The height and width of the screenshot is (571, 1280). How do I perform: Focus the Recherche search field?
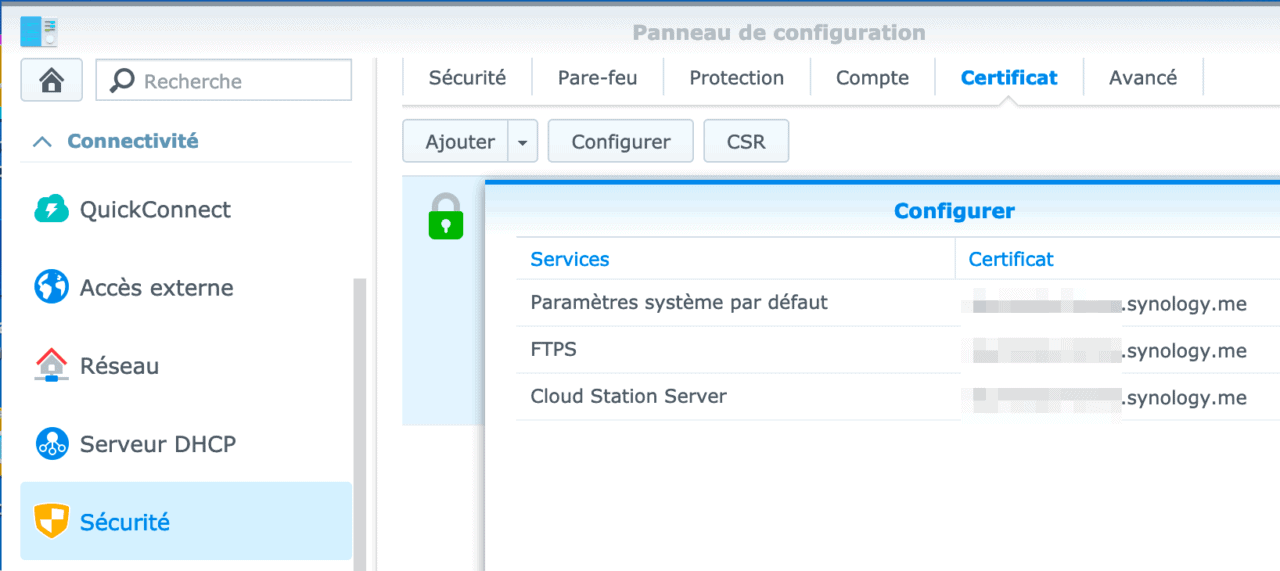[x=224, y=81]
